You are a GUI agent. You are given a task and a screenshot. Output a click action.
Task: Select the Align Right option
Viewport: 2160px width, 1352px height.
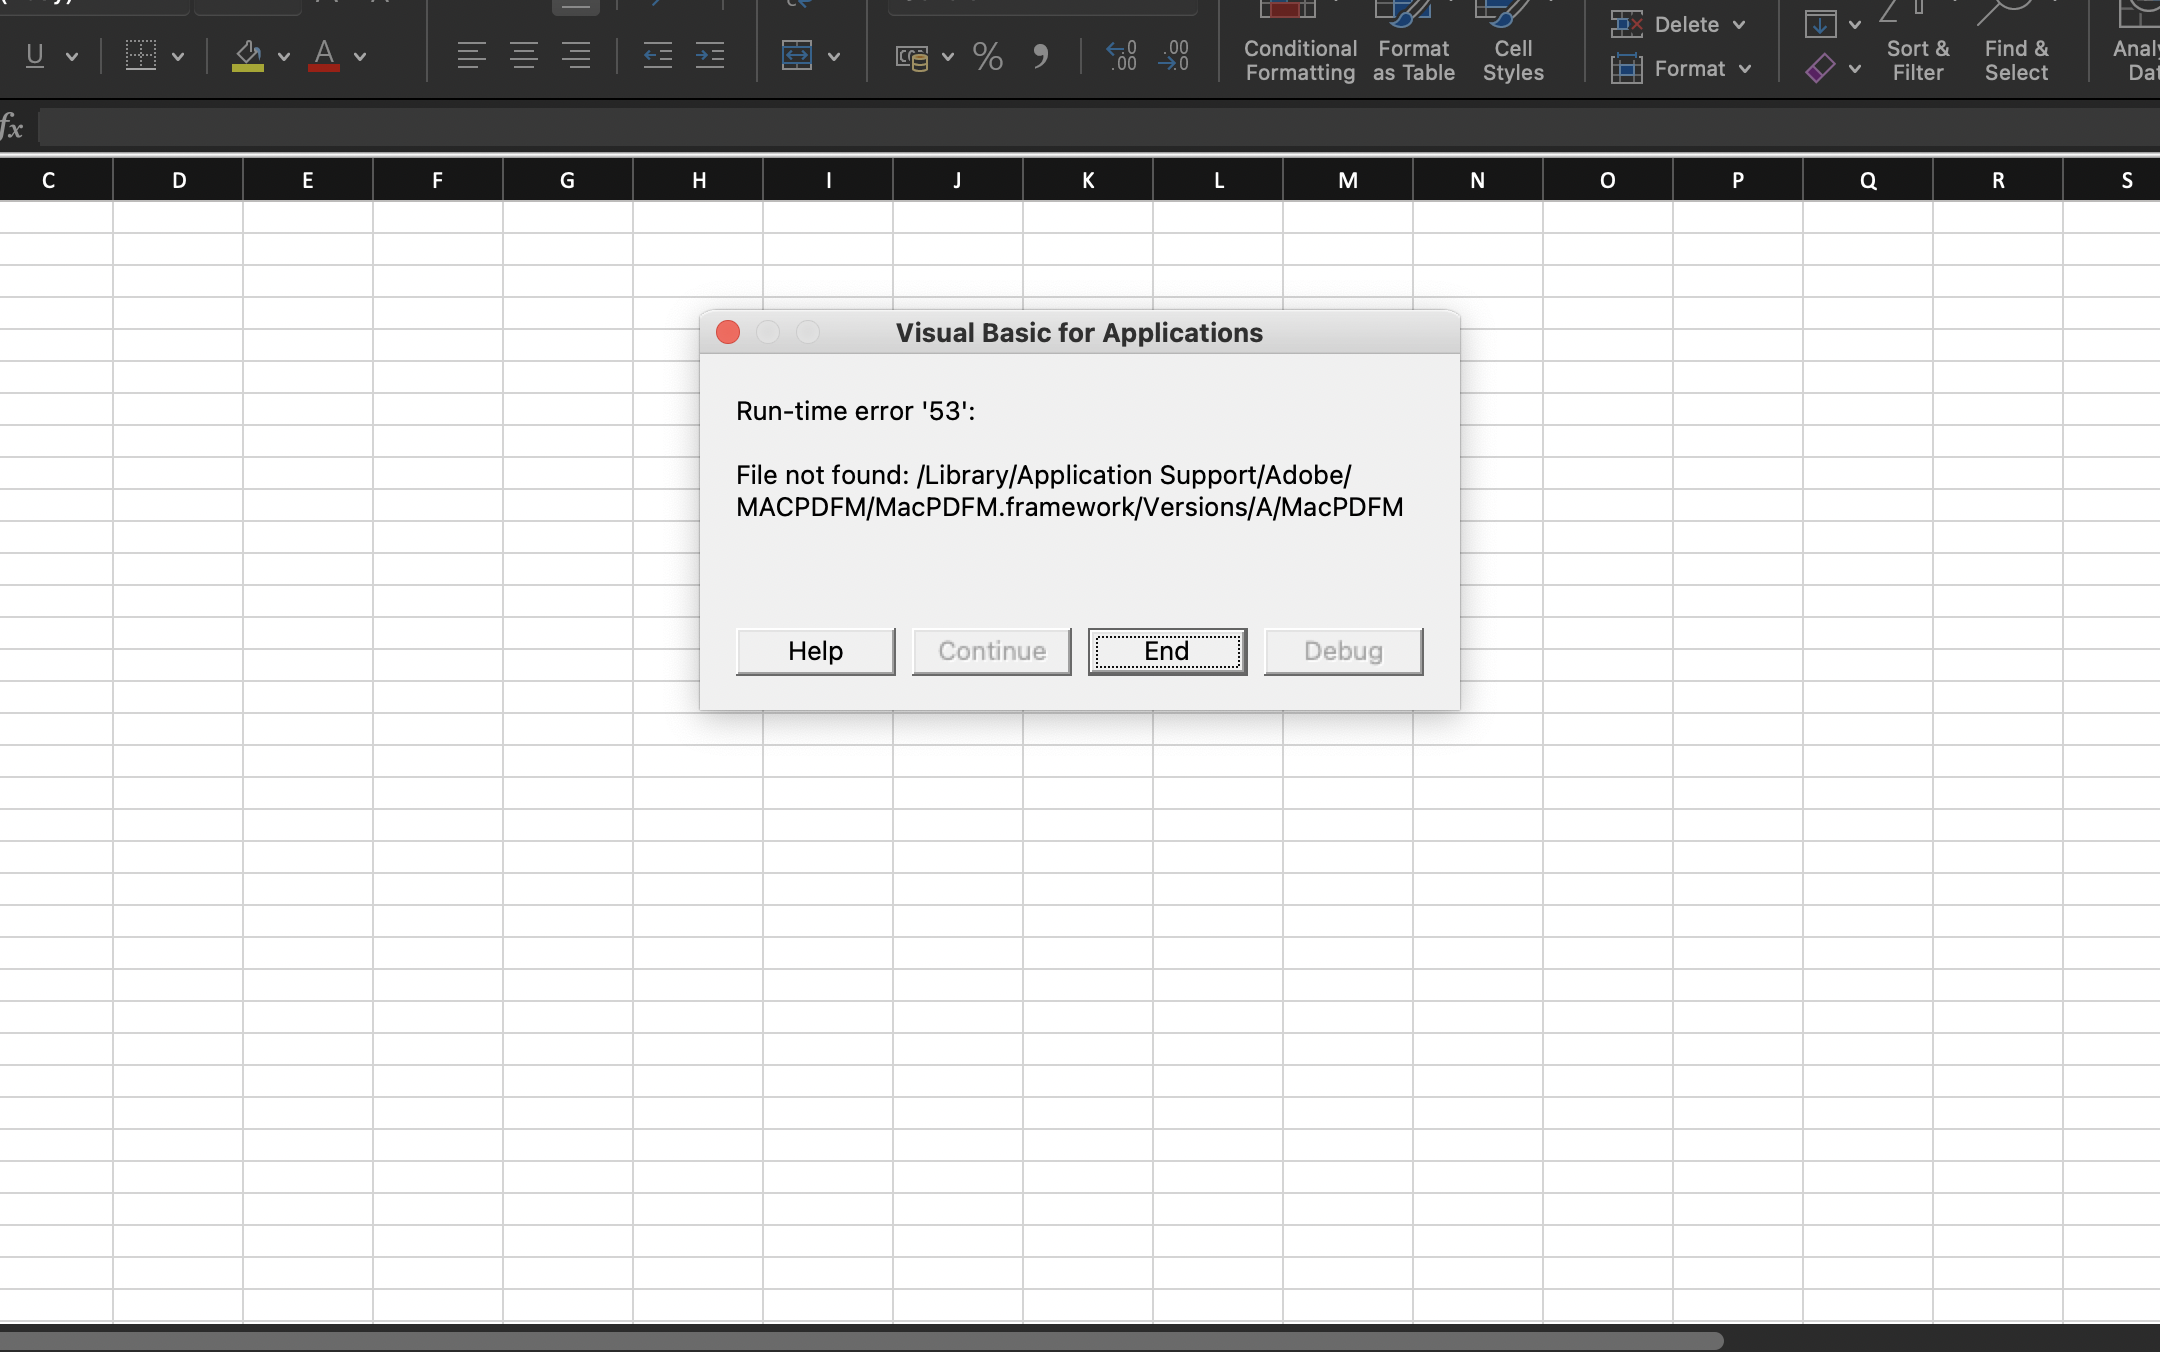click(x=577, y=56)
